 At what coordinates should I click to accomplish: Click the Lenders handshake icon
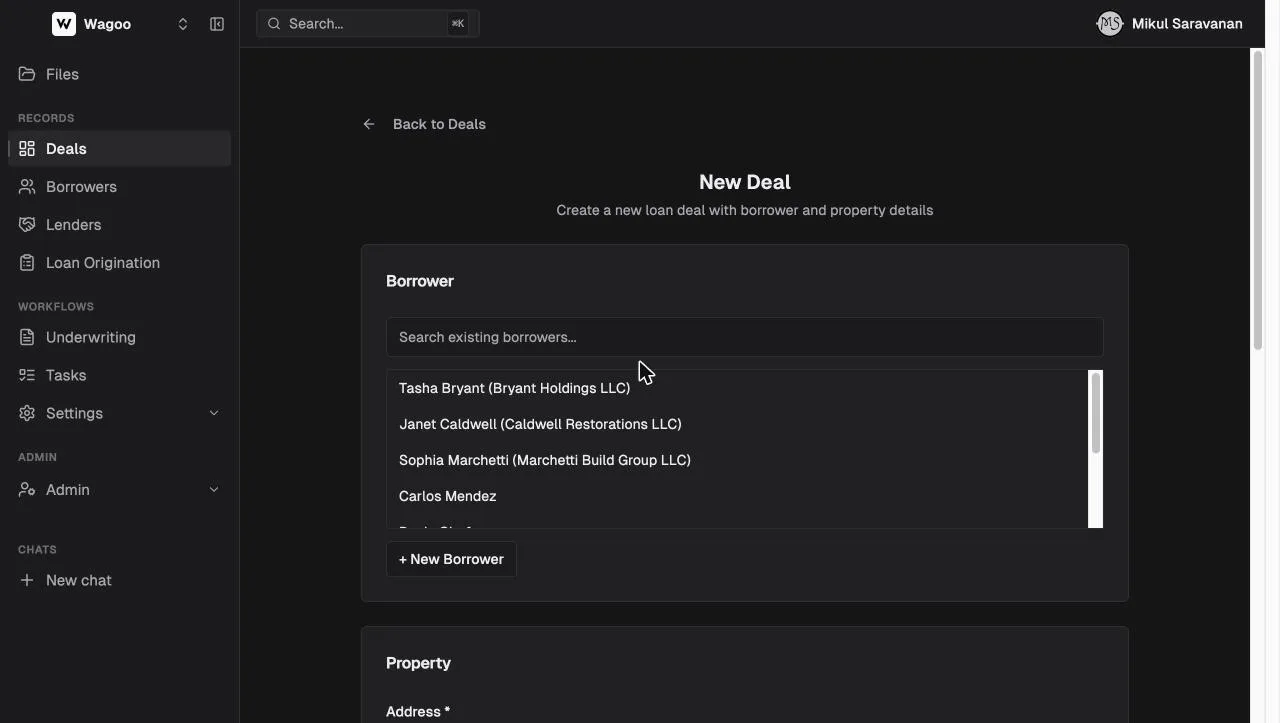27,225
